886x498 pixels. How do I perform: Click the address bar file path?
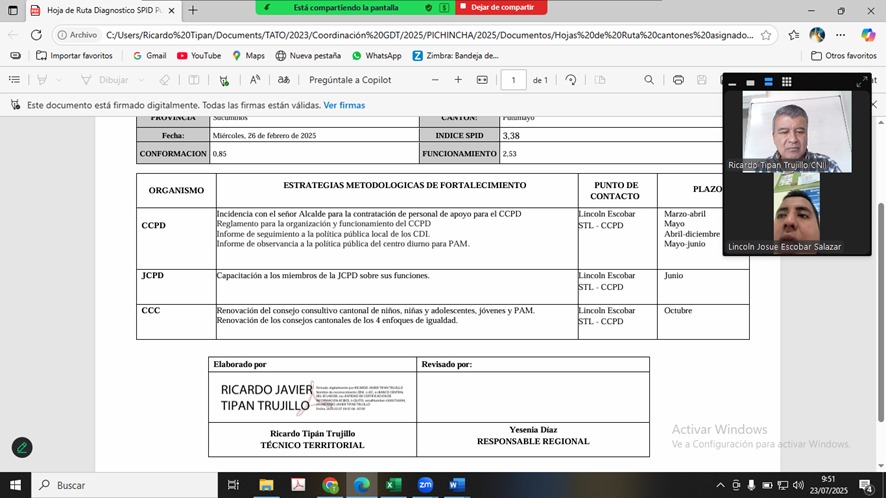429,35
